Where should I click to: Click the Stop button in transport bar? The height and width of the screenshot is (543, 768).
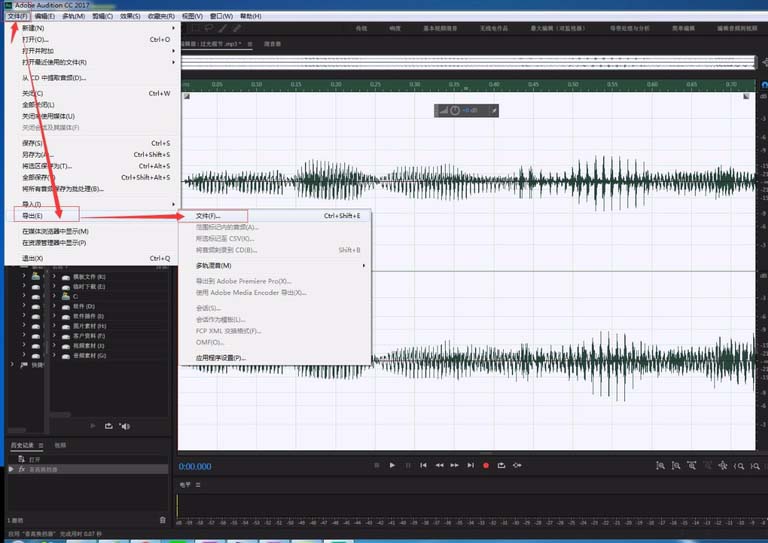(376, 465)
